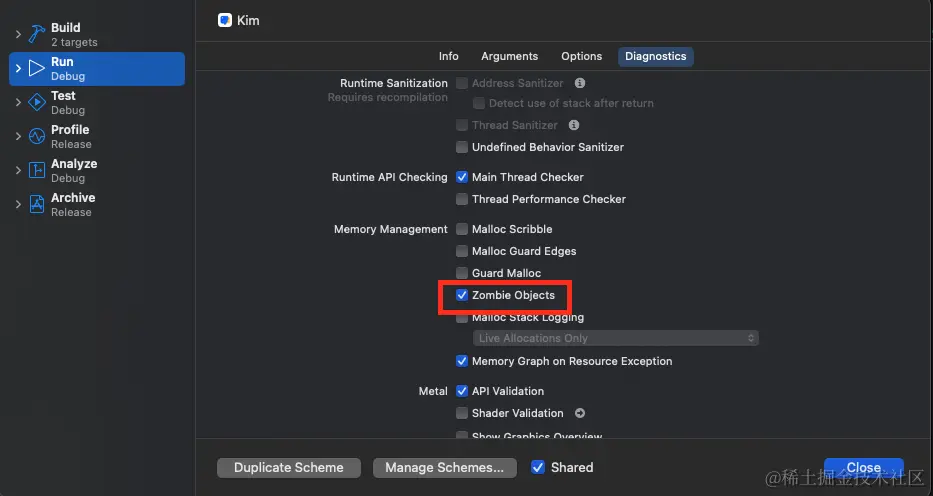This screenshot has width=933, height=496.
Task: Expand the Run scheme action
Action: click(18, 68)
